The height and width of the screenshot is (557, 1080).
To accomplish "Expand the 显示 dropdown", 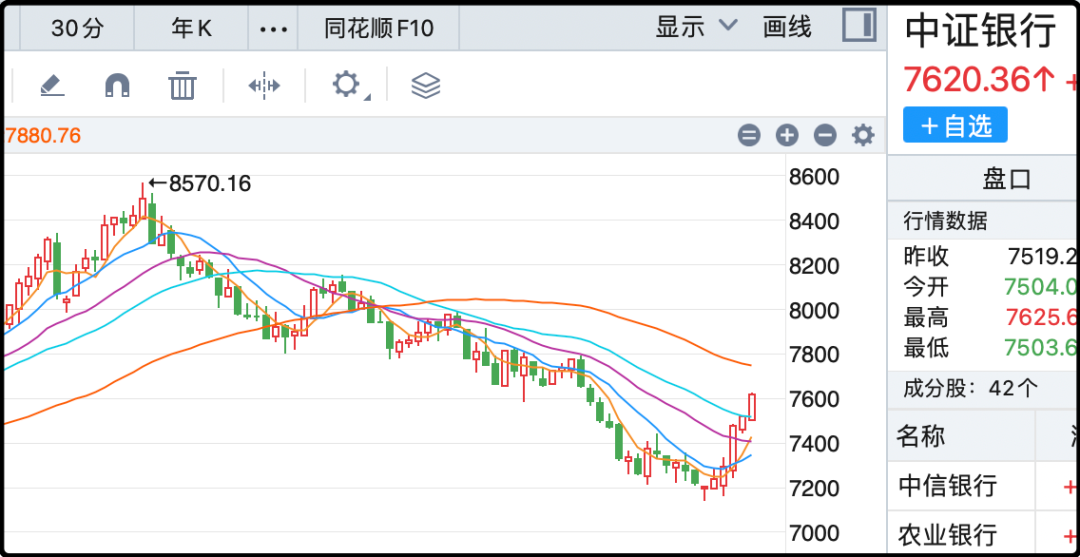I will tap(696, 28).
